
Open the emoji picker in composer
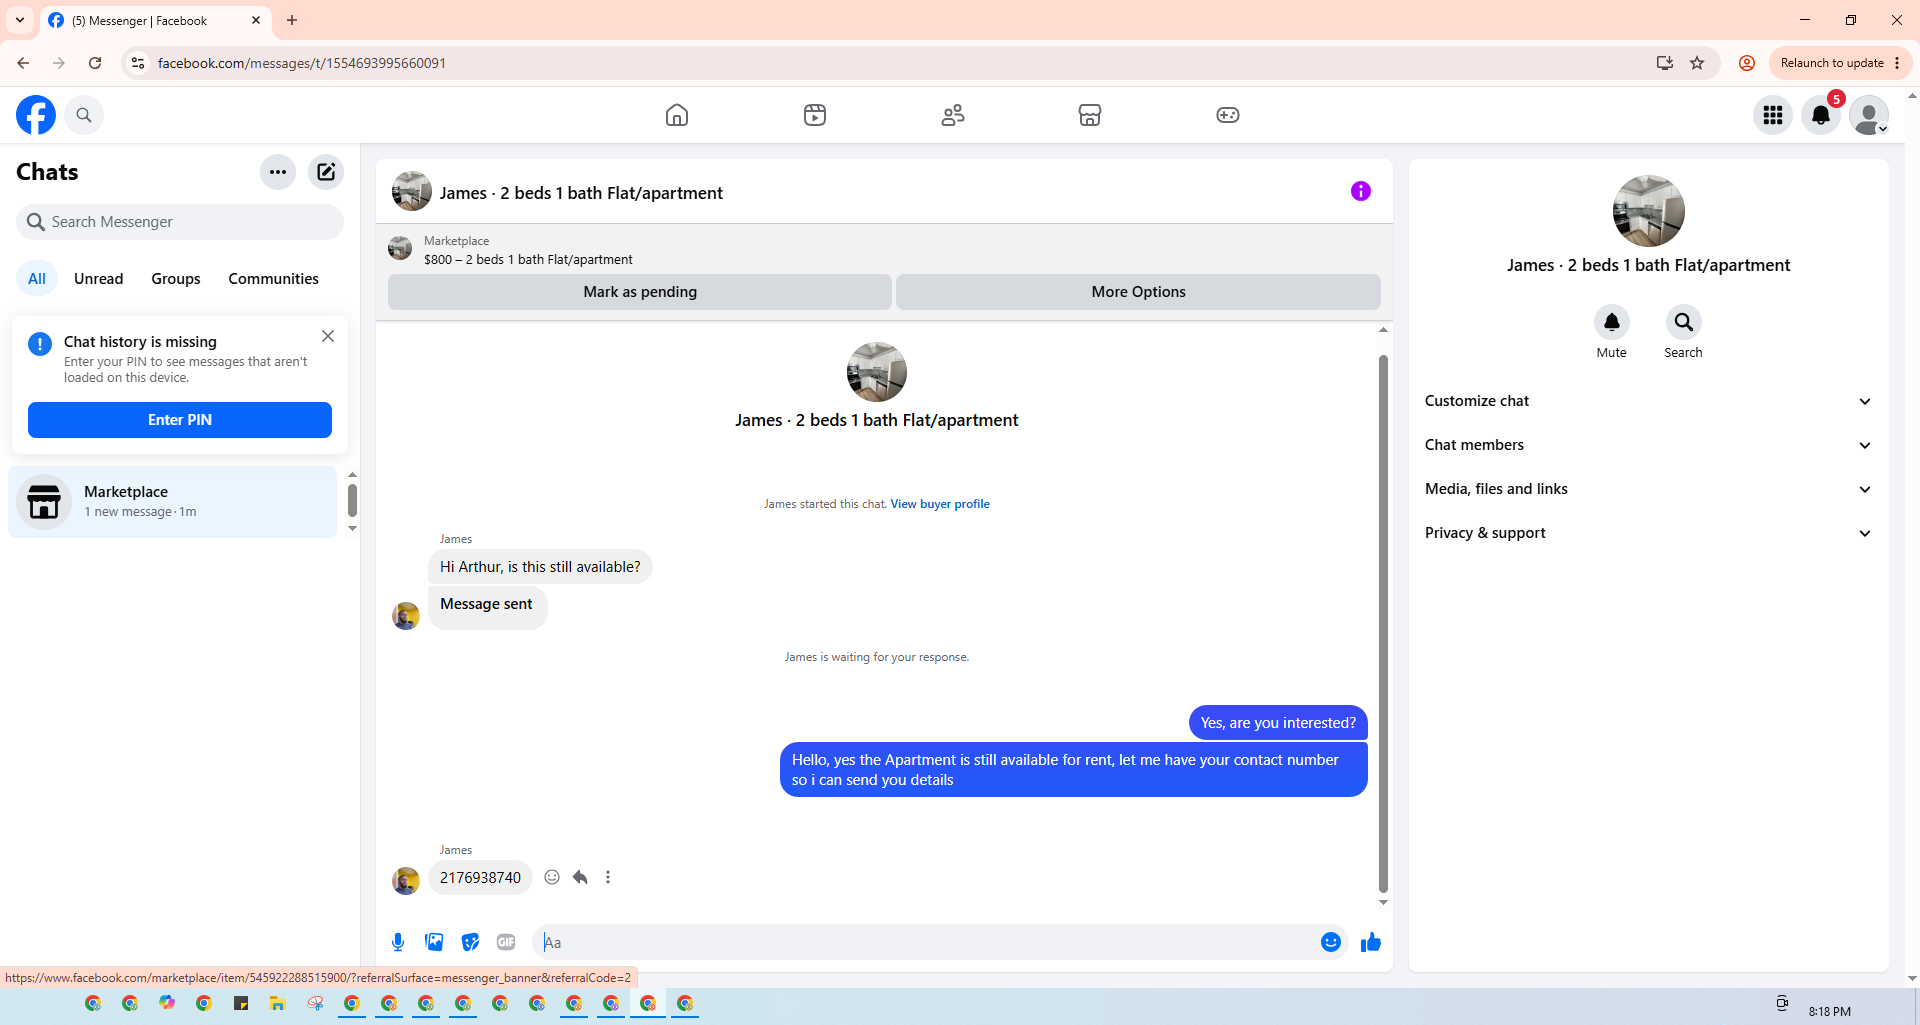1331,942
